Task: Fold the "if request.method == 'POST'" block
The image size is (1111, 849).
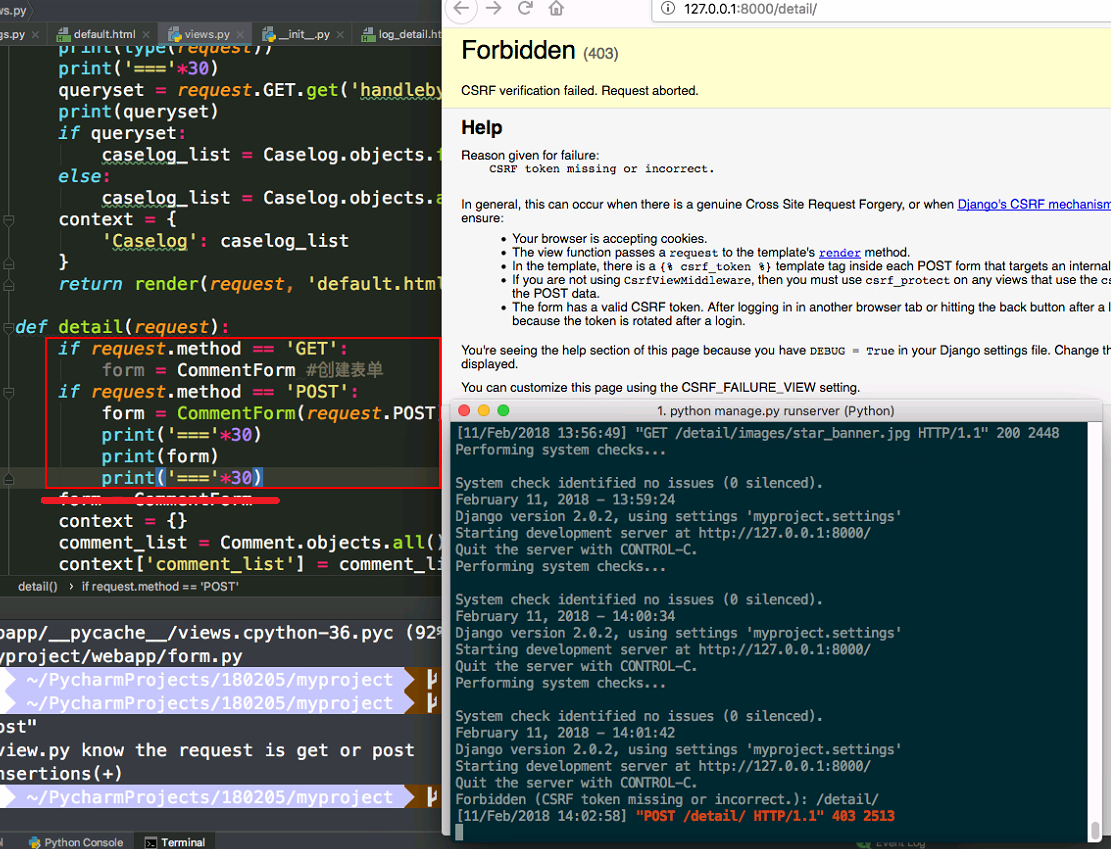Action: click(9, 392)
